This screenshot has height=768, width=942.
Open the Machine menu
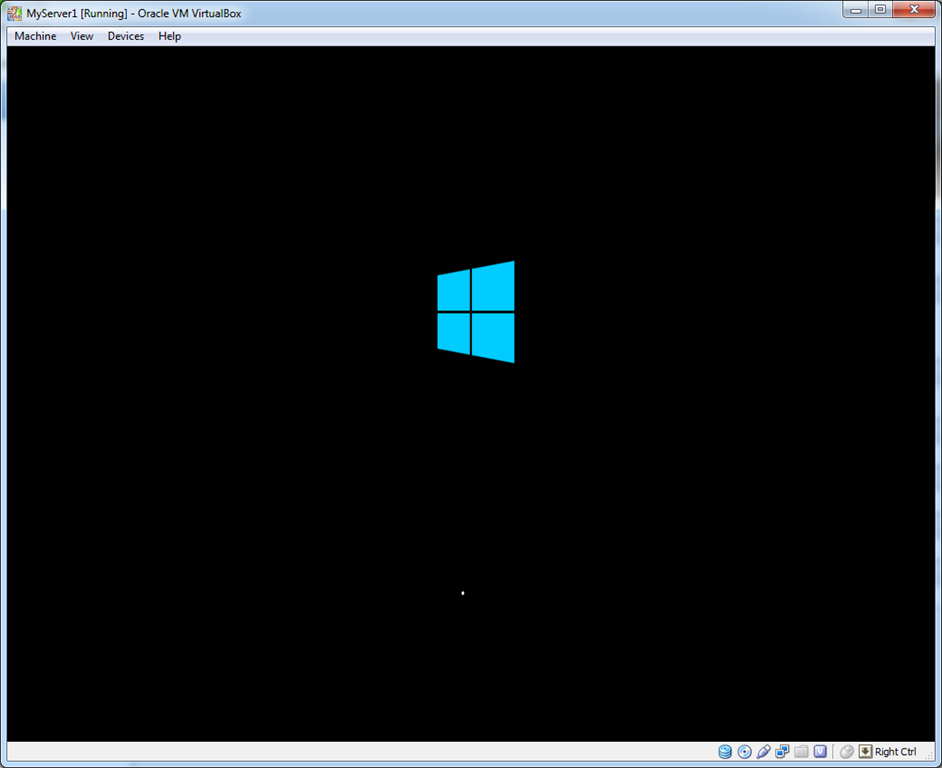click(35, 36)
